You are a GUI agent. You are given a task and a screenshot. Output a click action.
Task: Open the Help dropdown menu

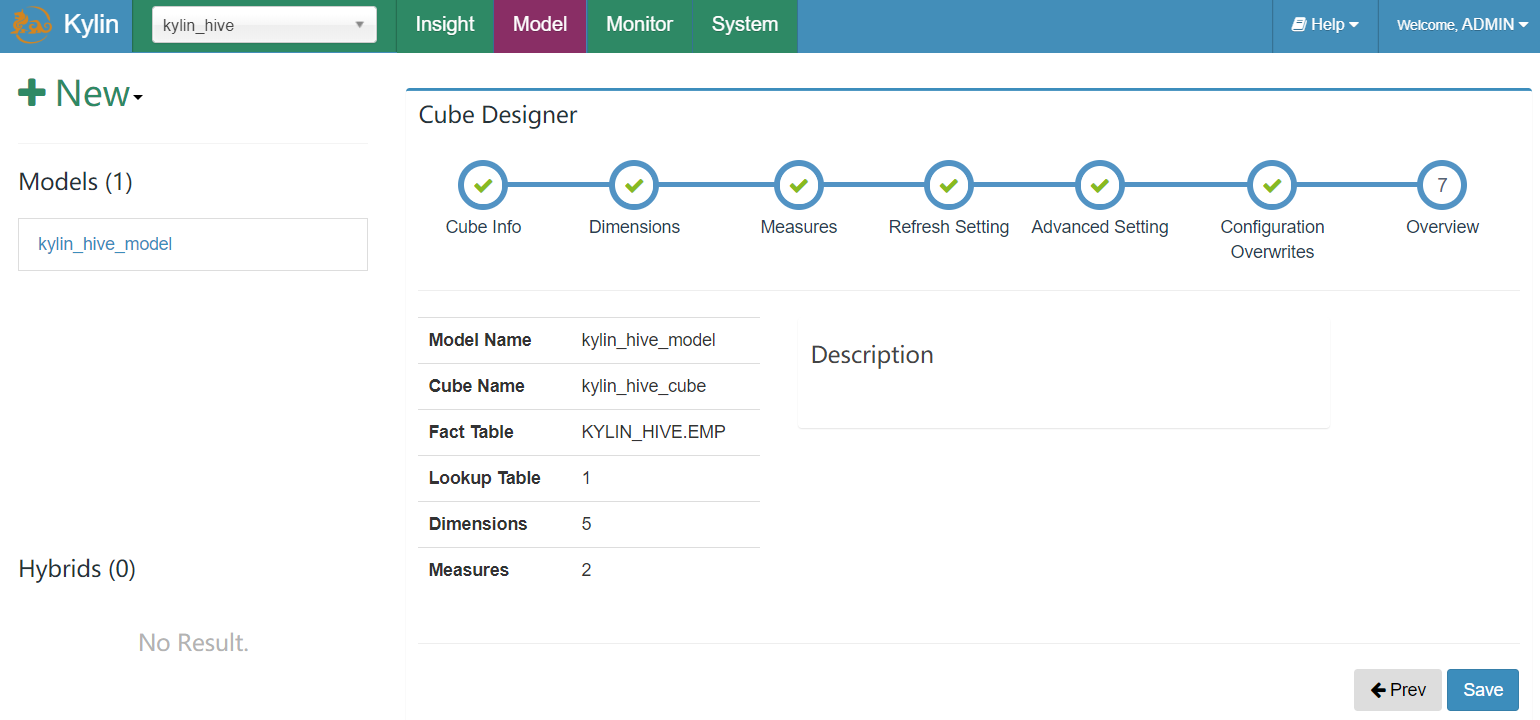point(1325,25)
